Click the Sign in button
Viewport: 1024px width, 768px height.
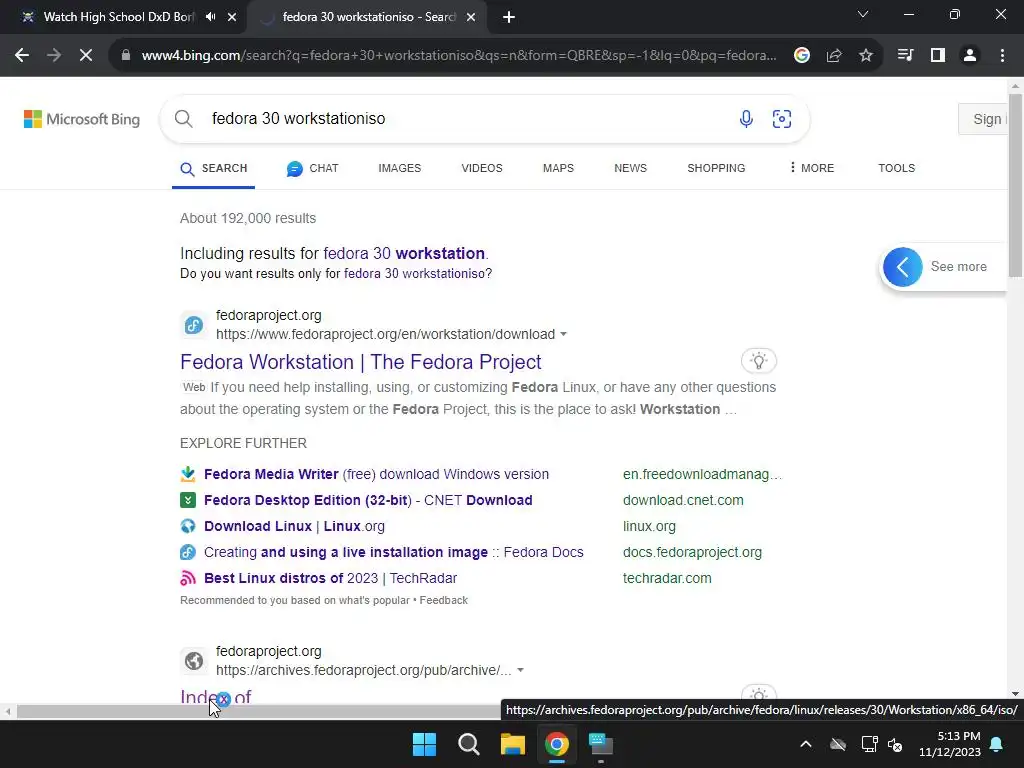pos(983,119)
